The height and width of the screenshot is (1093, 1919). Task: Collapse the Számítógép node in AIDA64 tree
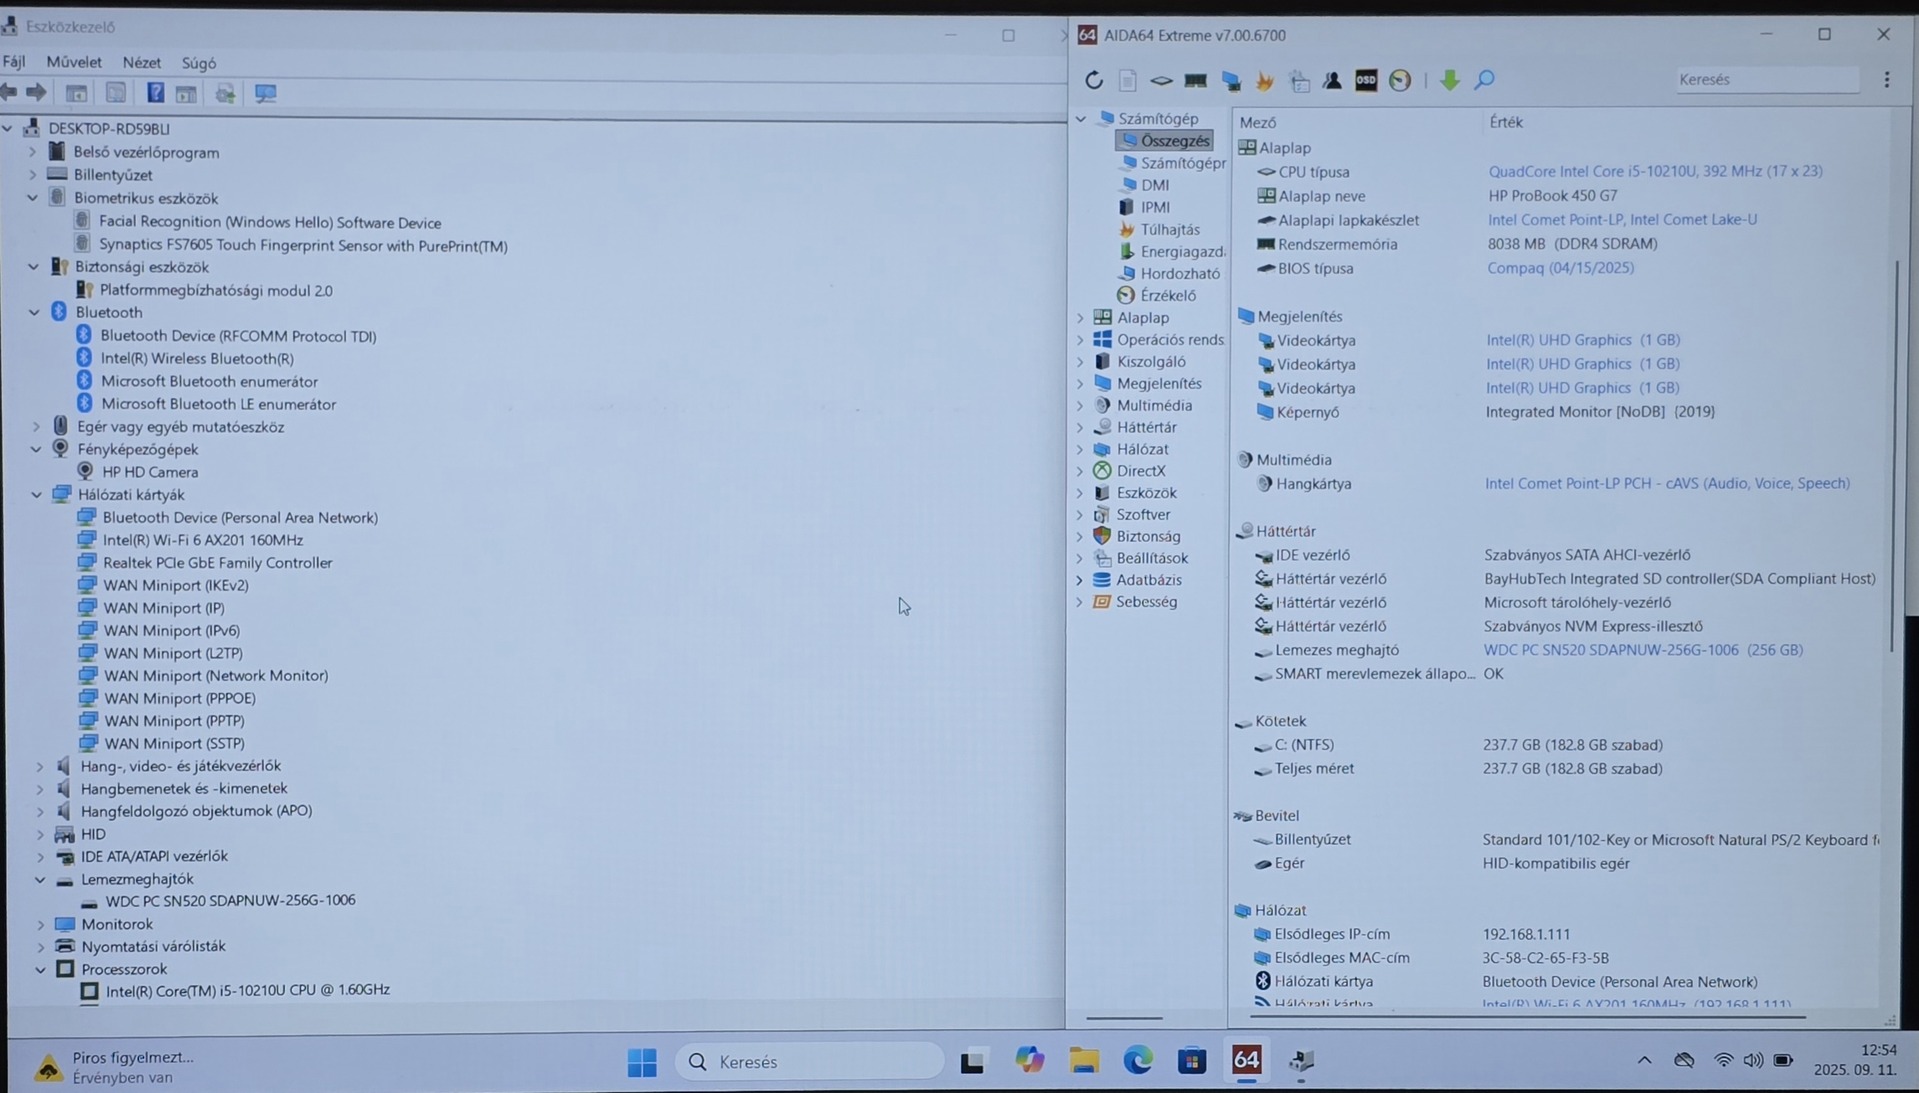tap(1081, 119)
